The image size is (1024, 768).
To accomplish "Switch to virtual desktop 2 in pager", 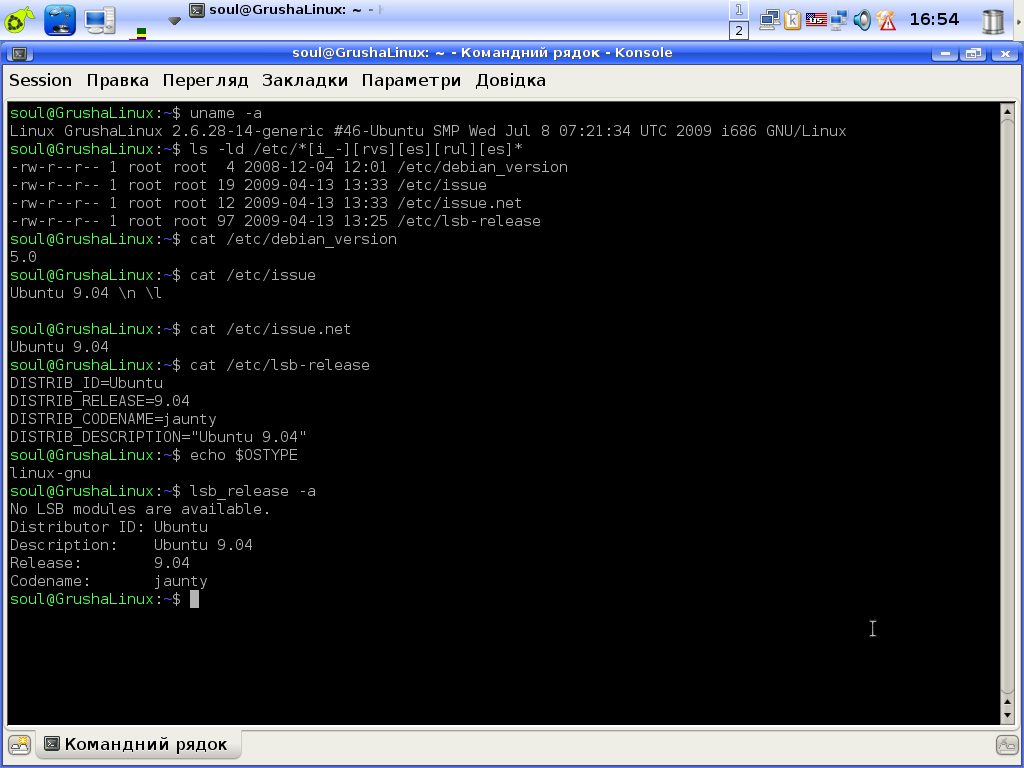I will 739,30.
